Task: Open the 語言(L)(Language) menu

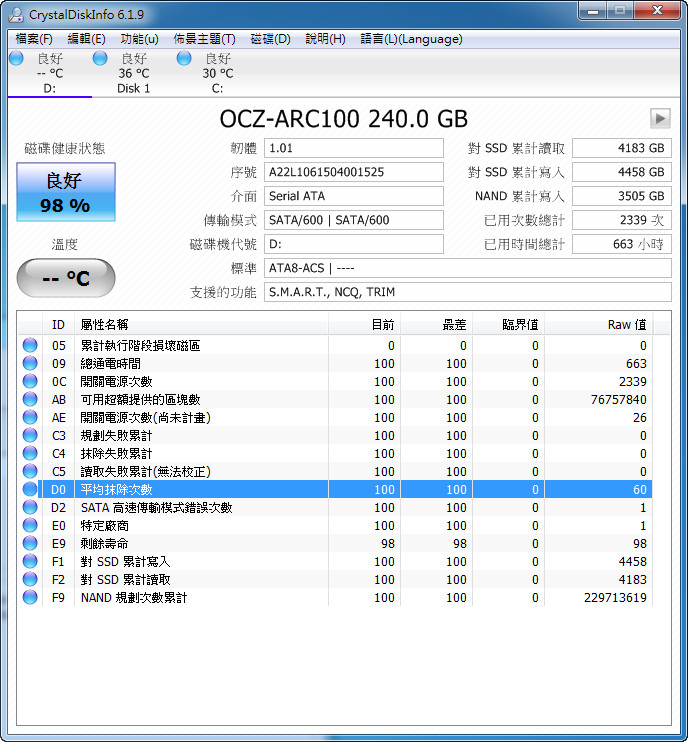Action: tap(411, 39)
